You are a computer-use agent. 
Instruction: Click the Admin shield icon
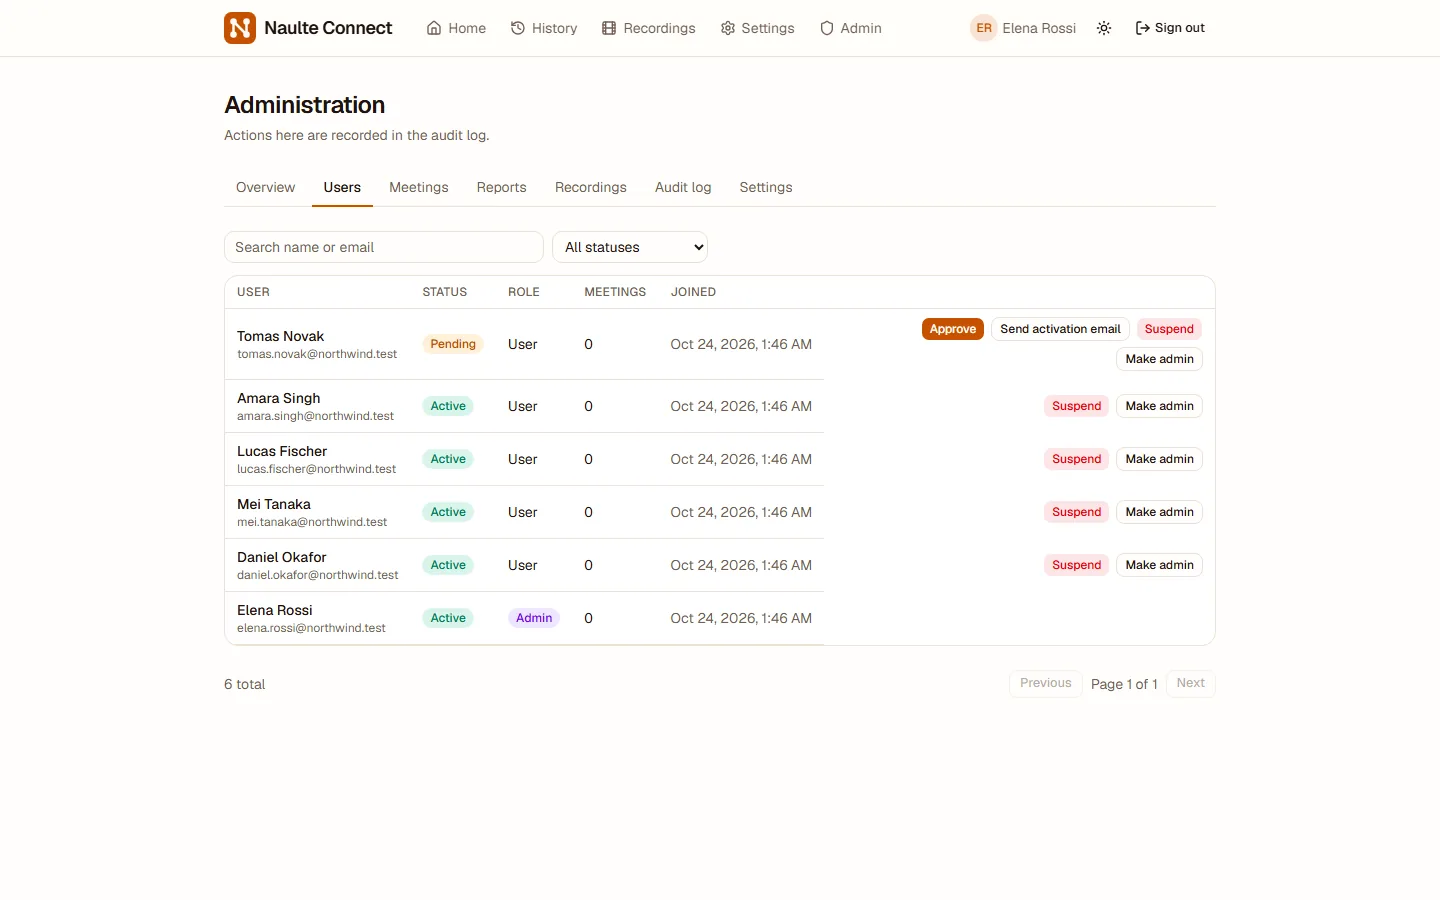click(827, 28)
